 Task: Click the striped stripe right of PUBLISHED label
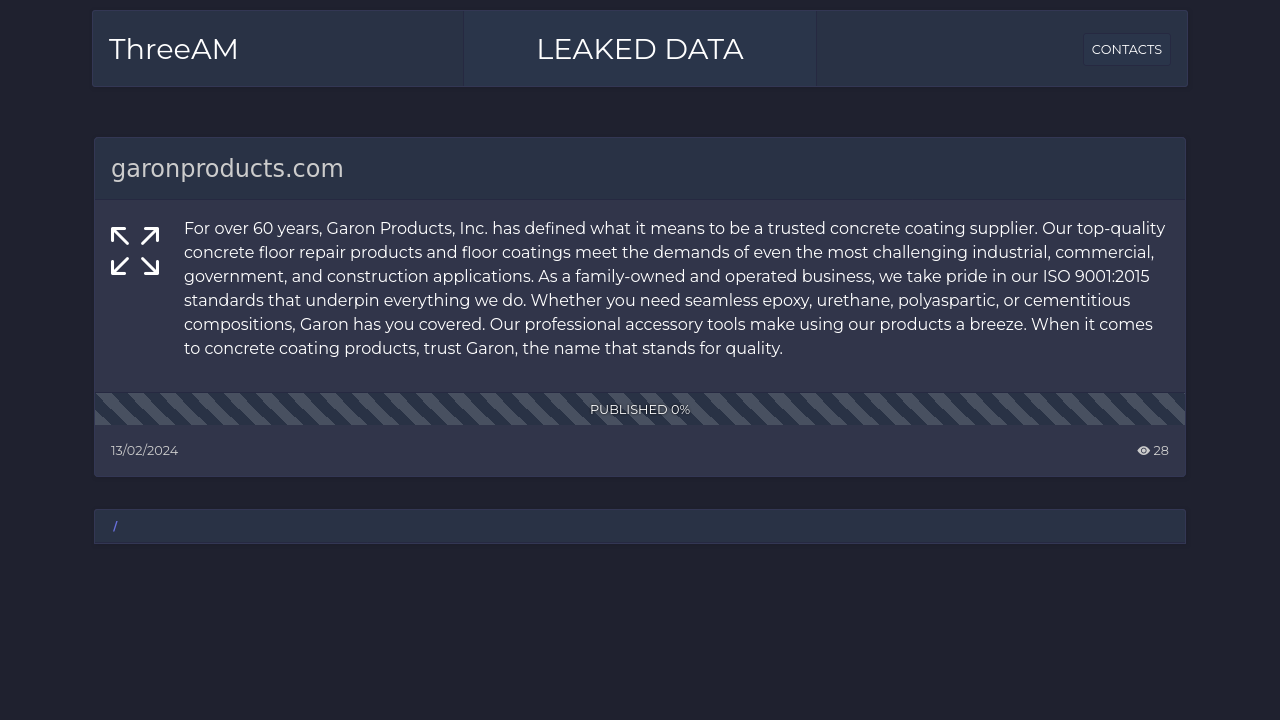[940, 409]
